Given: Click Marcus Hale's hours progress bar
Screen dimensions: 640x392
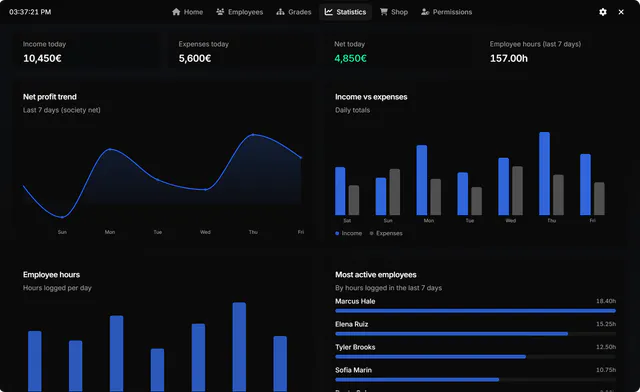Looking at the screenshot, I should [x=476, y=311].
